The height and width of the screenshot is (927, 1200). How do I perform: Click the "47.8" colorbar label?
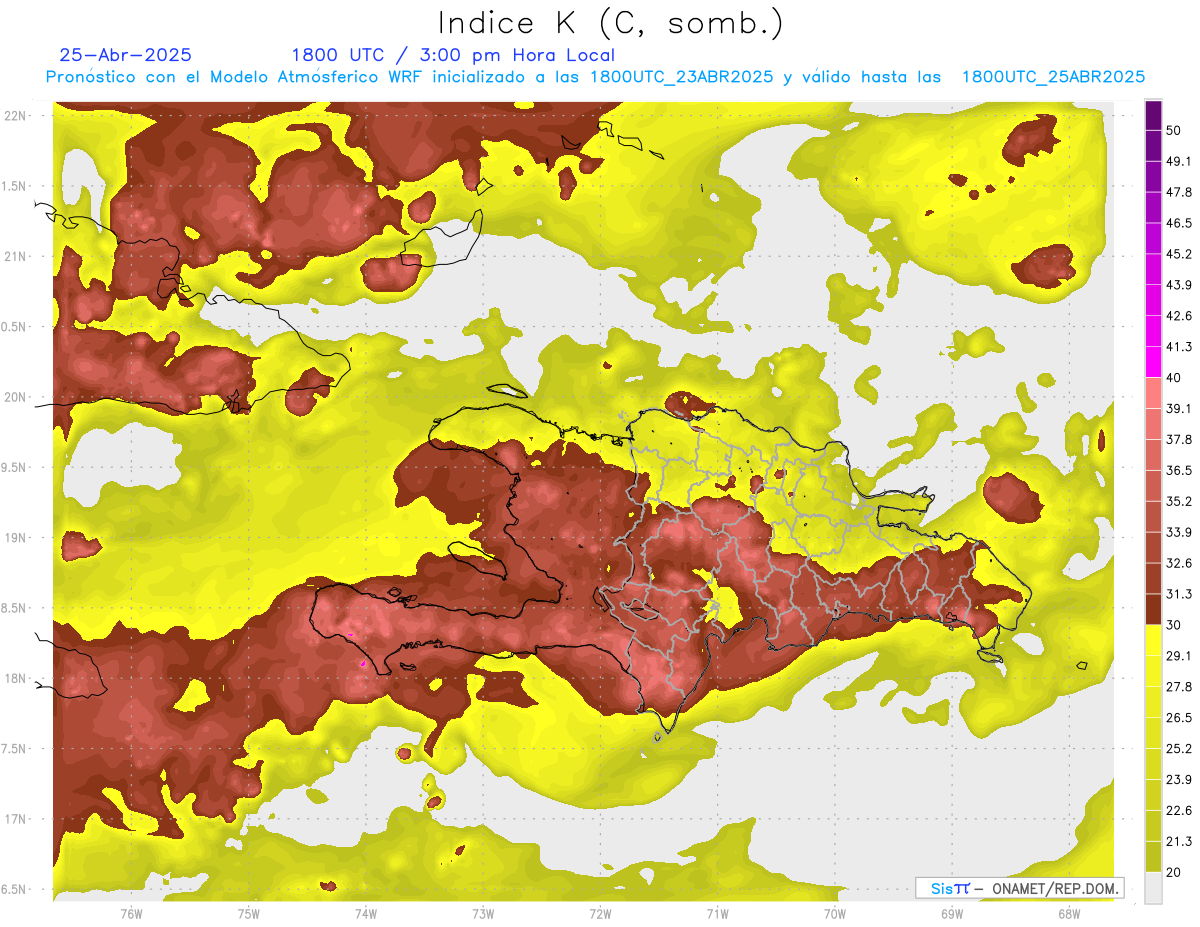pos(1179,192)
